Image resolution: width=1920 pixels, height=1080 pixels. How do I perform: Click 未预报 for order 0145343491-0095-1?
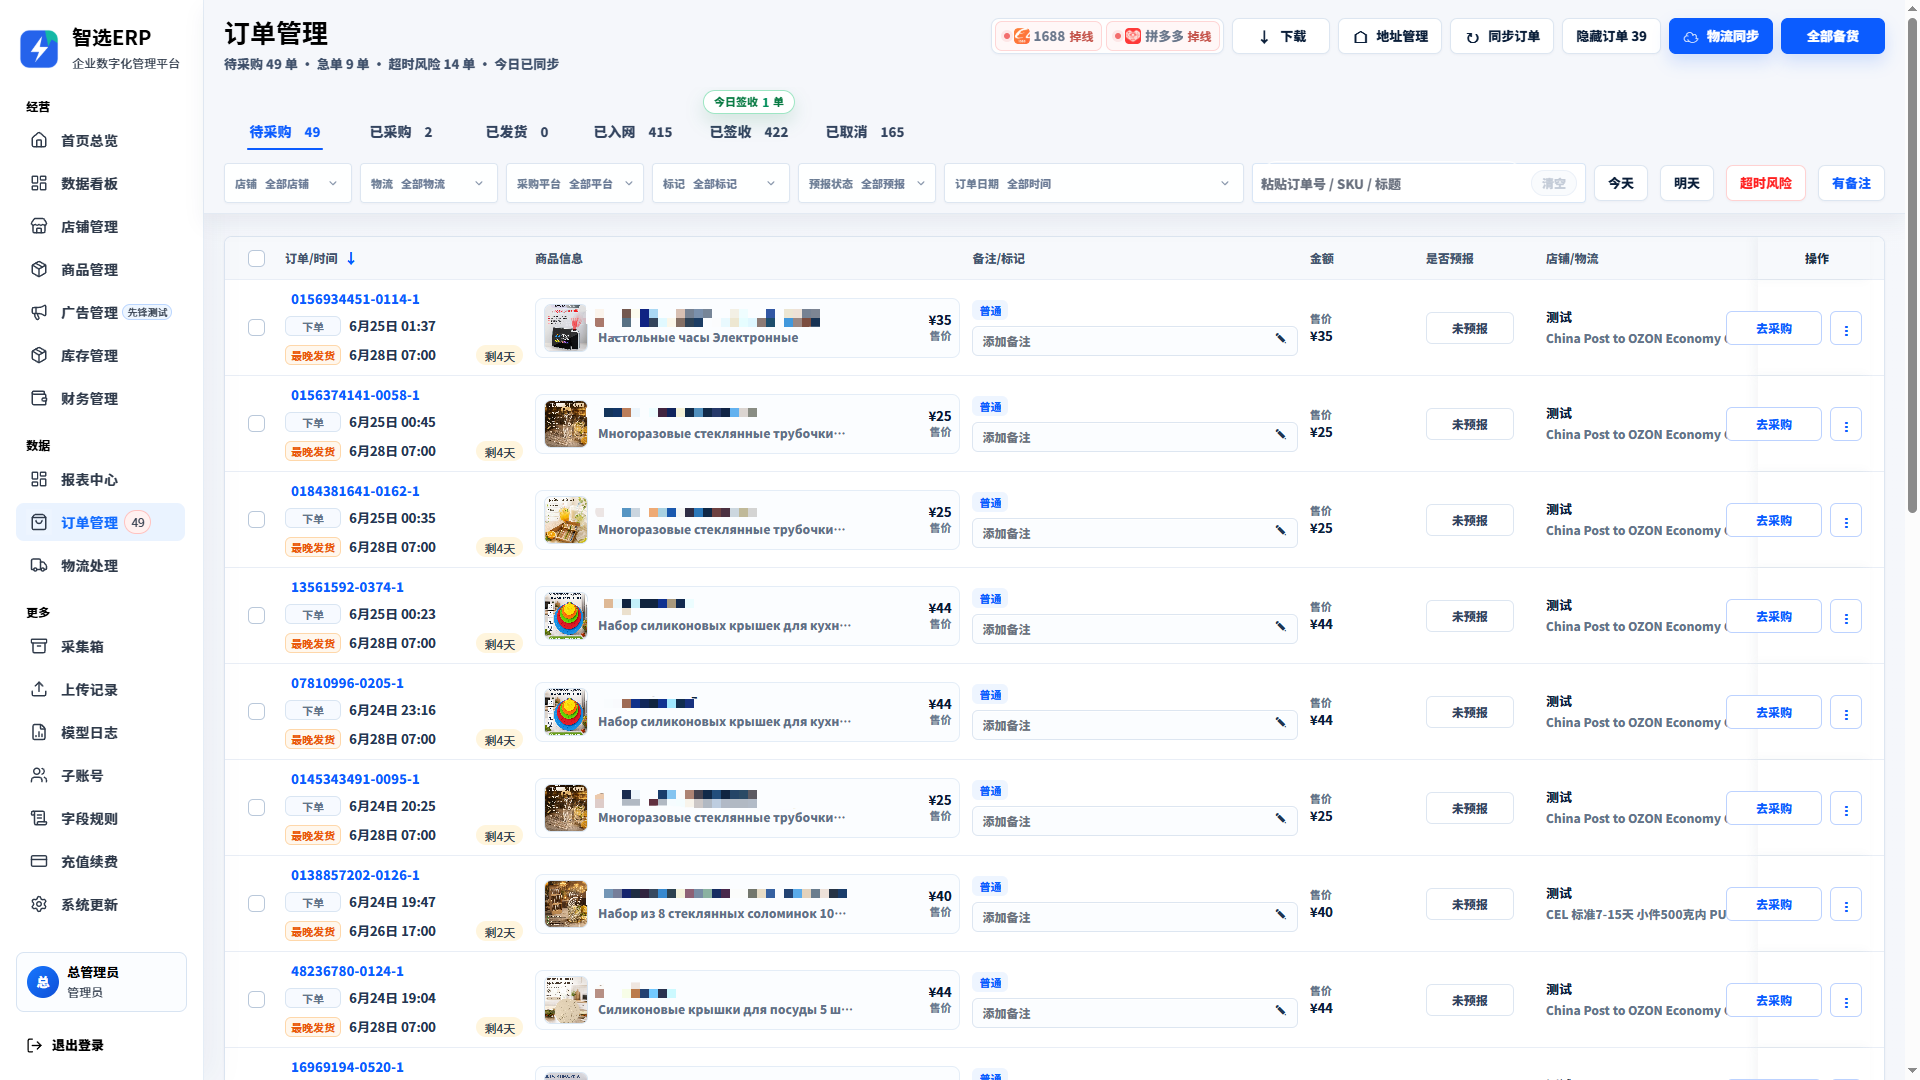[1470, 808]
